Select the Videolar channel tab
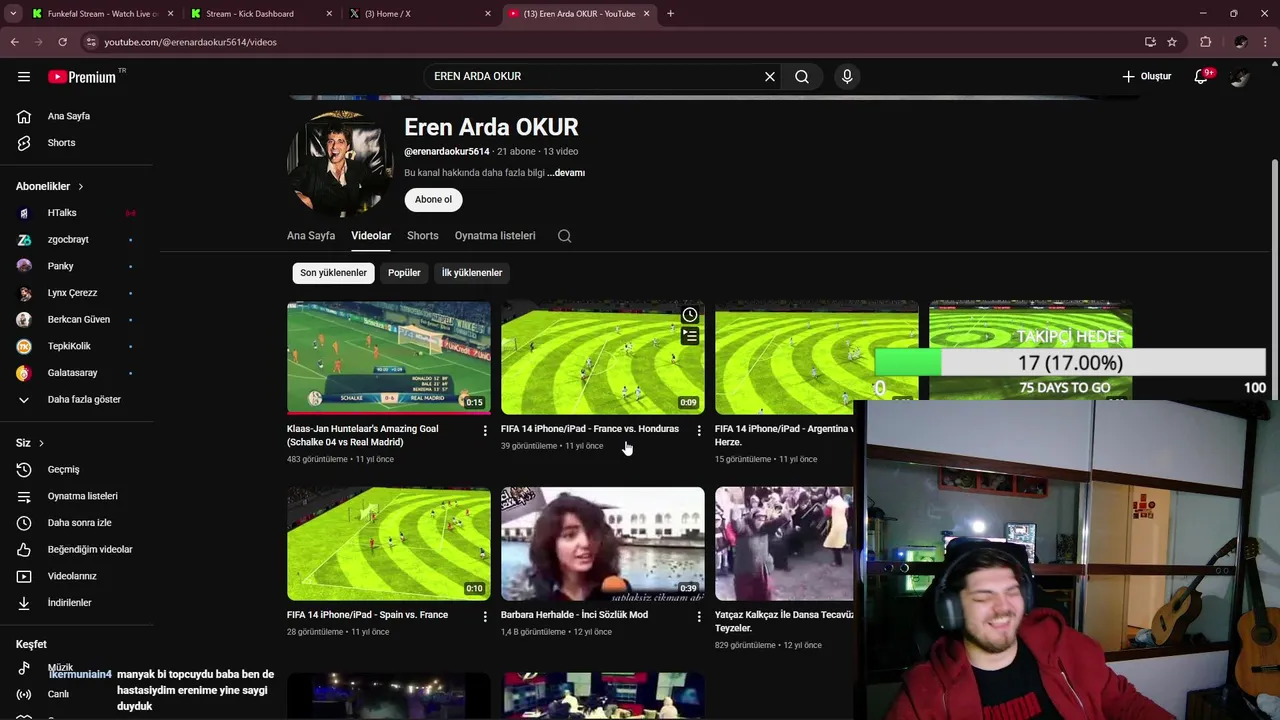The height and width of the screenshot is (720, 1280). point(371,236)
